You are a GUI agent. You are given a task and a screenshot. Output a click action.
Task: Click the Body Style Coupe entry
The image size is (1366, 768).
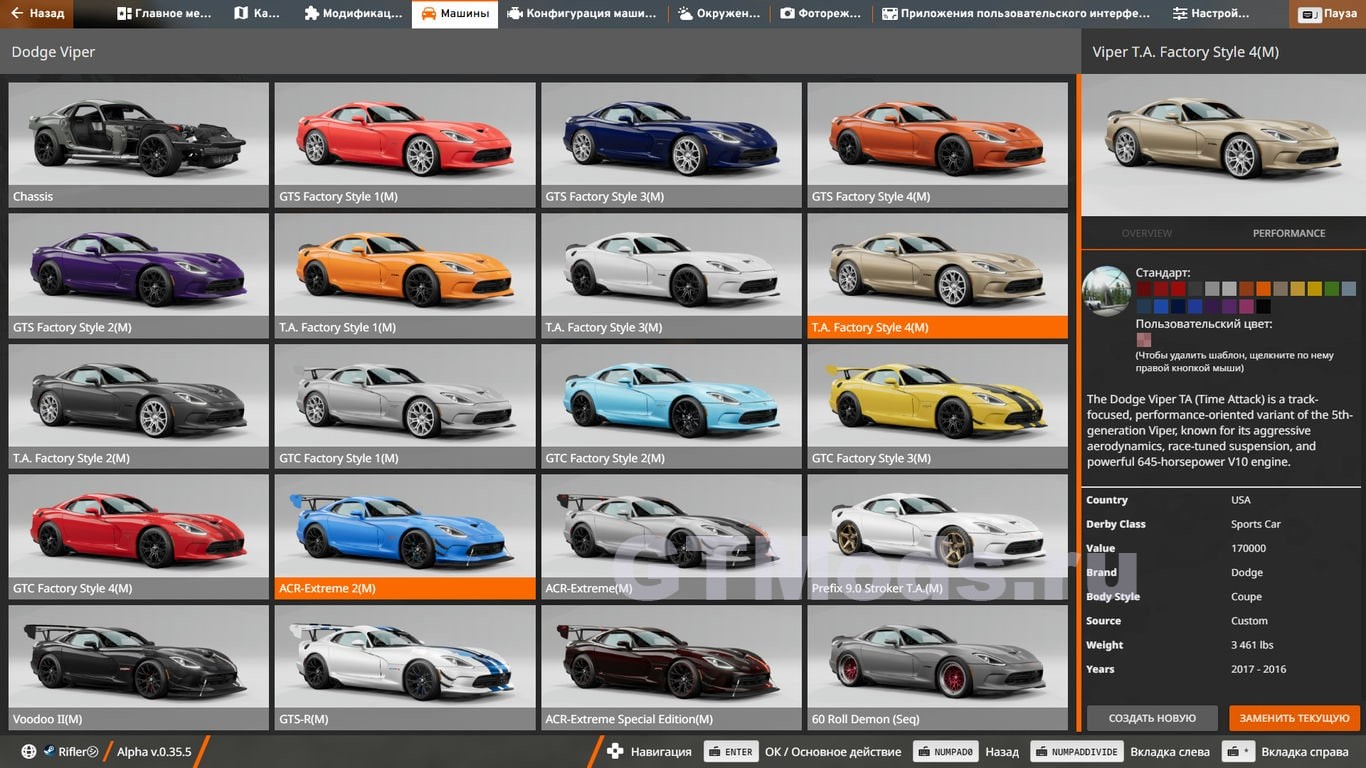pyautogui.click(x=1224, y=597)
